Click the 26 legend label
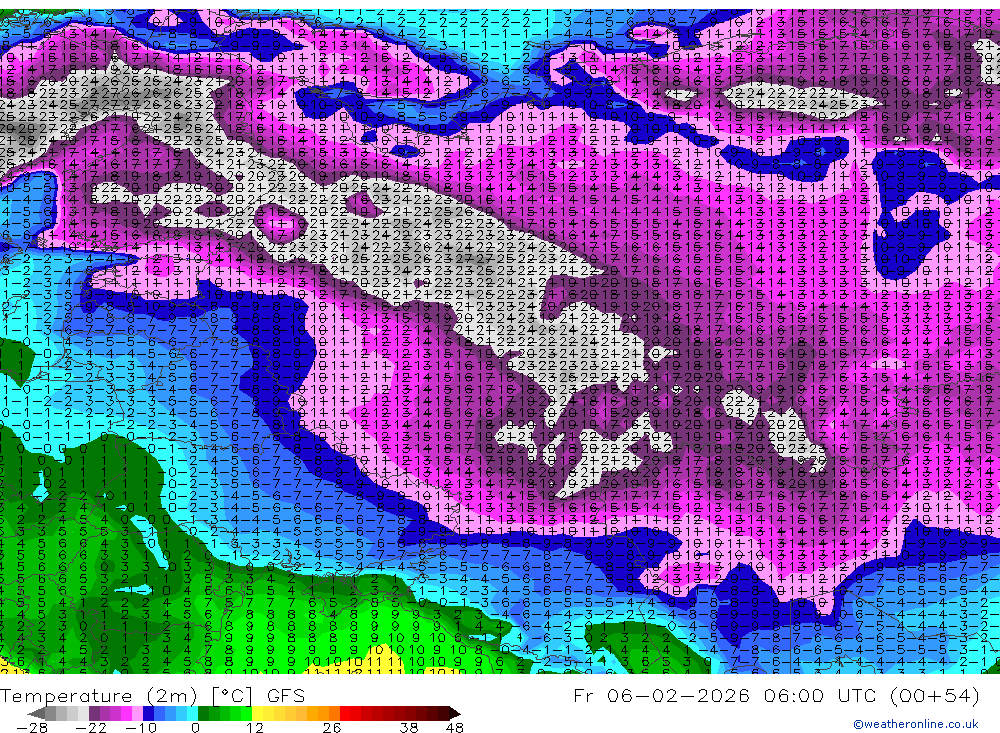 point(332,728)
